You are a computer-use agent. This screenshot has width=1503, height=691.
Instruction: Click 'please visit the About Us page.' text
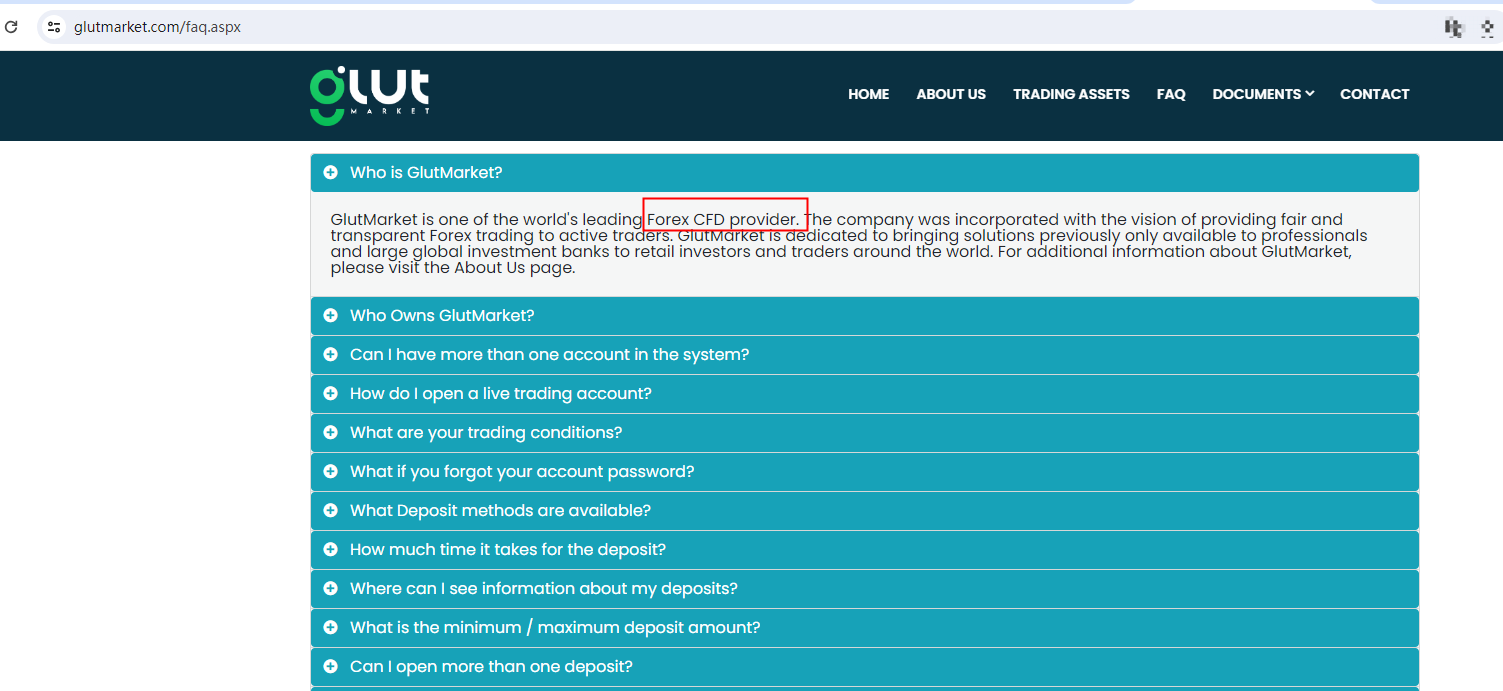click(x=453, y=268)
